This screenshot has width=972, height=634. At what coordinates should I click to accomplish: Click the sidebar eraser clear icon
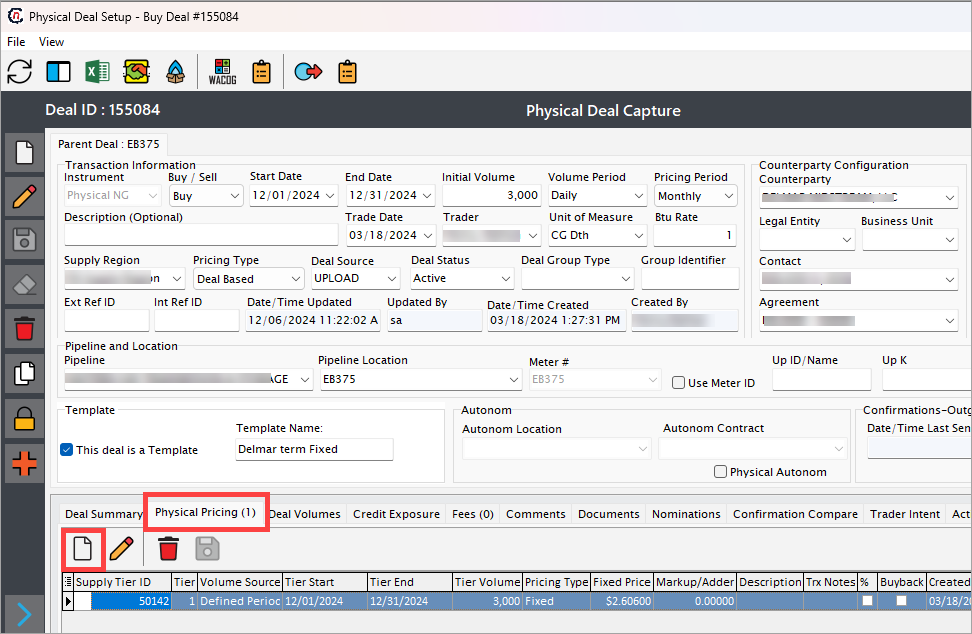click(24, 284)
